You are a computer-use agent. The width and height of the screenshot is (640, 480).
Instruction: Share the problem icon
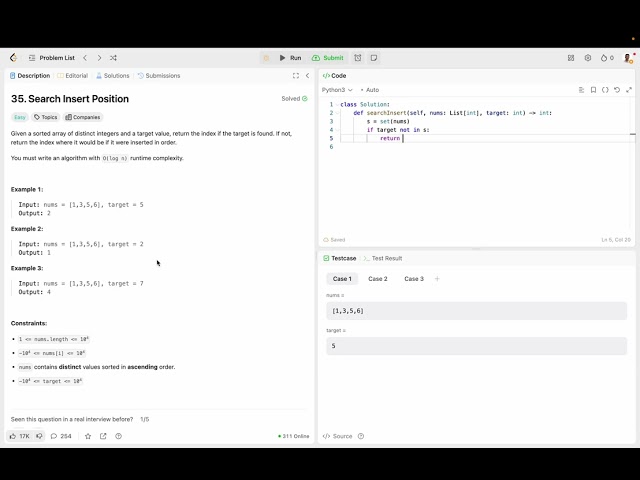coord(103,436)
